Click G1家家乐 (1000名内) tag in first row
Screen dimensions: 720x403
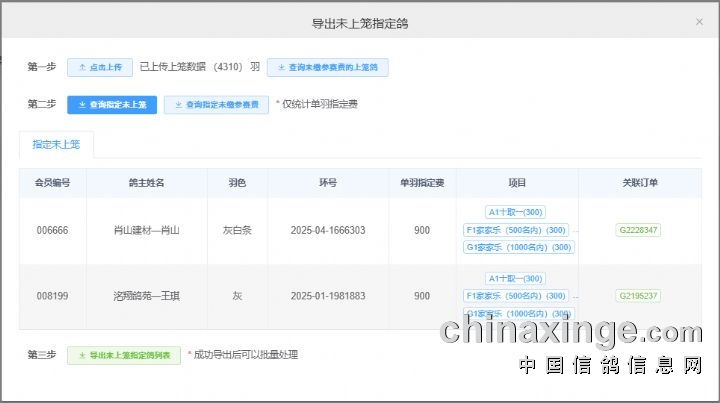(x=518, y=248)
